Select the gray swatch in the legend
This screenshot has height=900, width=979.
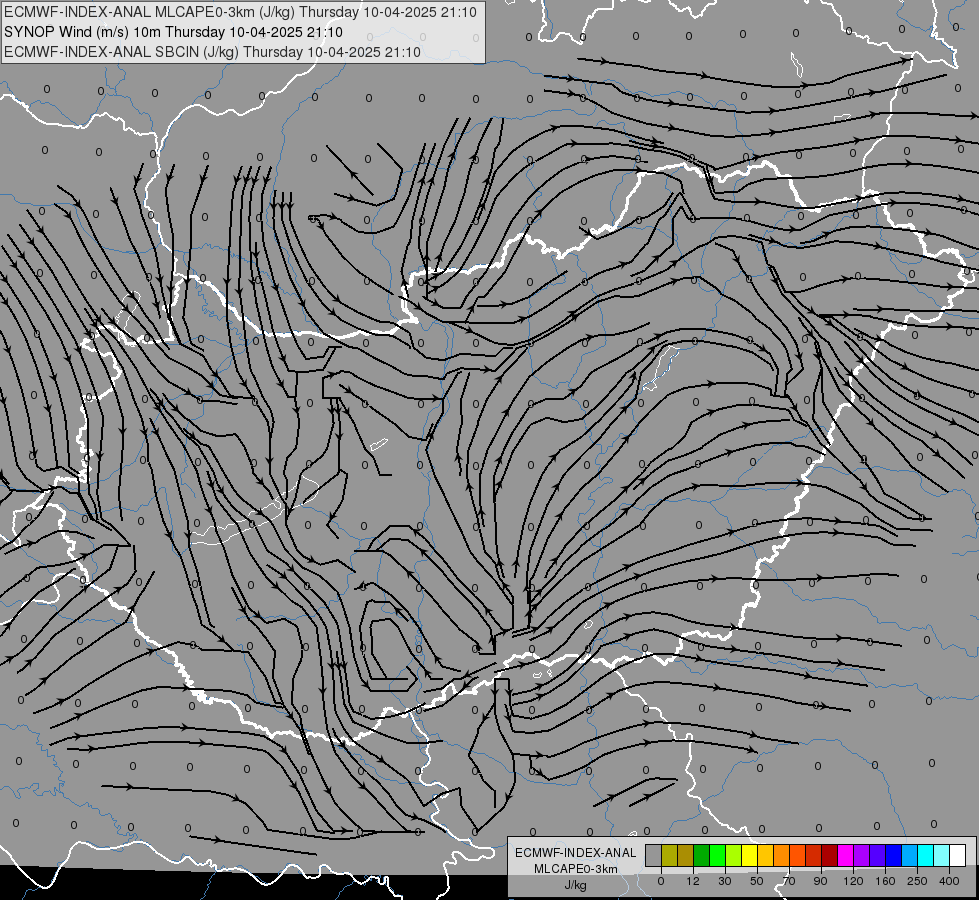[653, 856]
